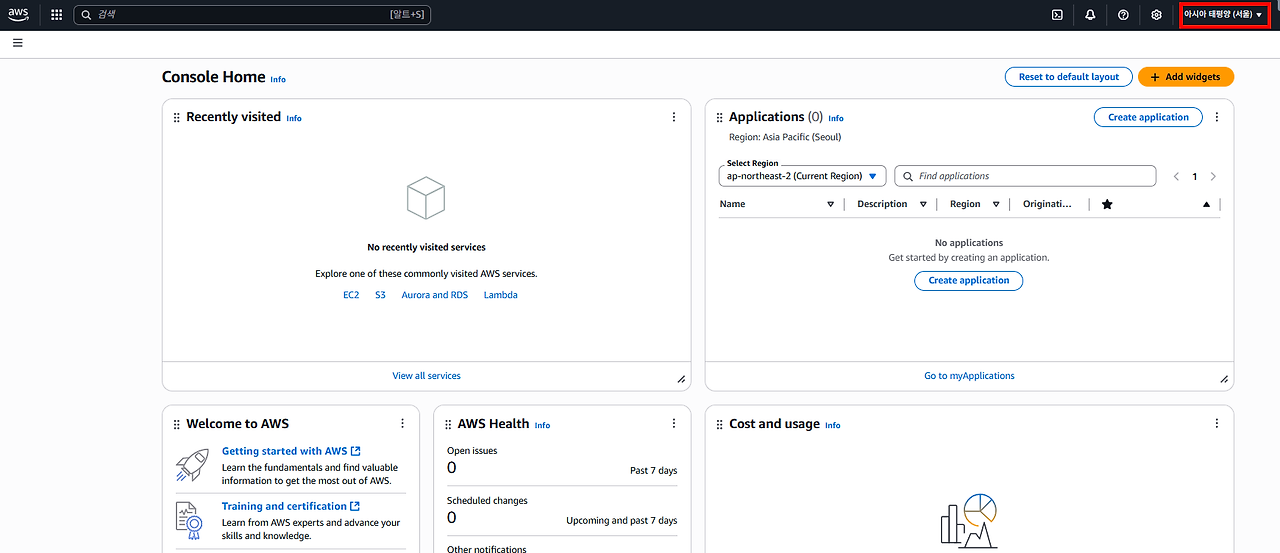1280x553 pixels.
Task: Click the AWS logo
Action: (19, 15)
